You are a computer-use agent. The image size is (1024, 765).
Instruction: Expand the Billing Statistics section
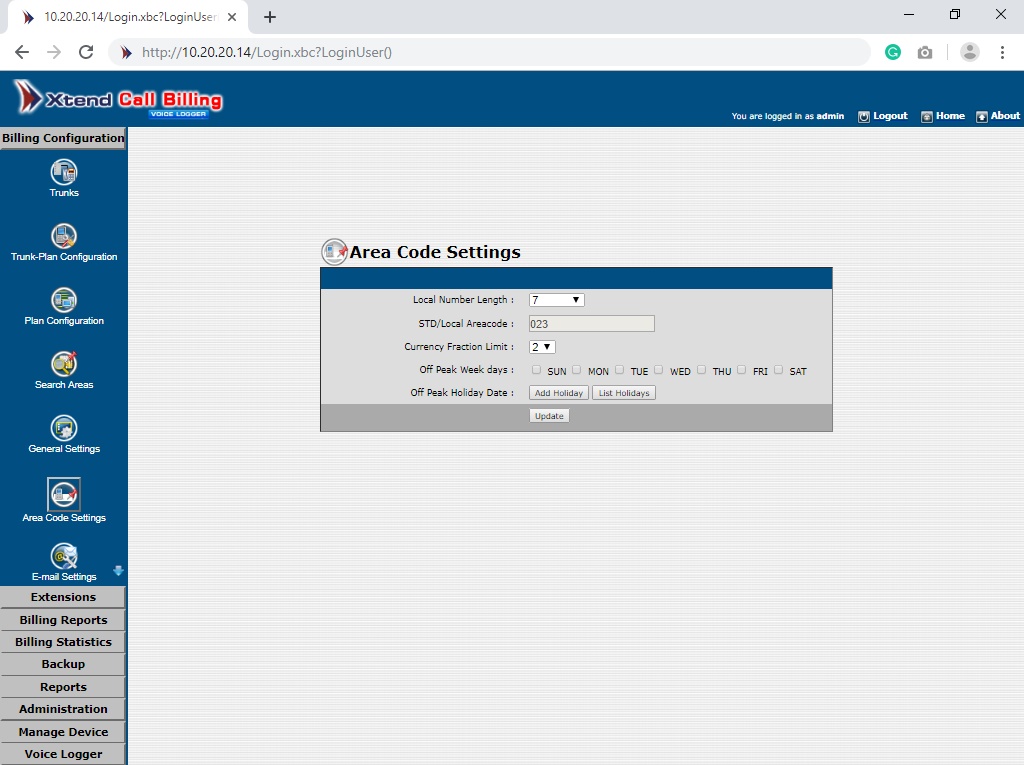coord(63,642)
